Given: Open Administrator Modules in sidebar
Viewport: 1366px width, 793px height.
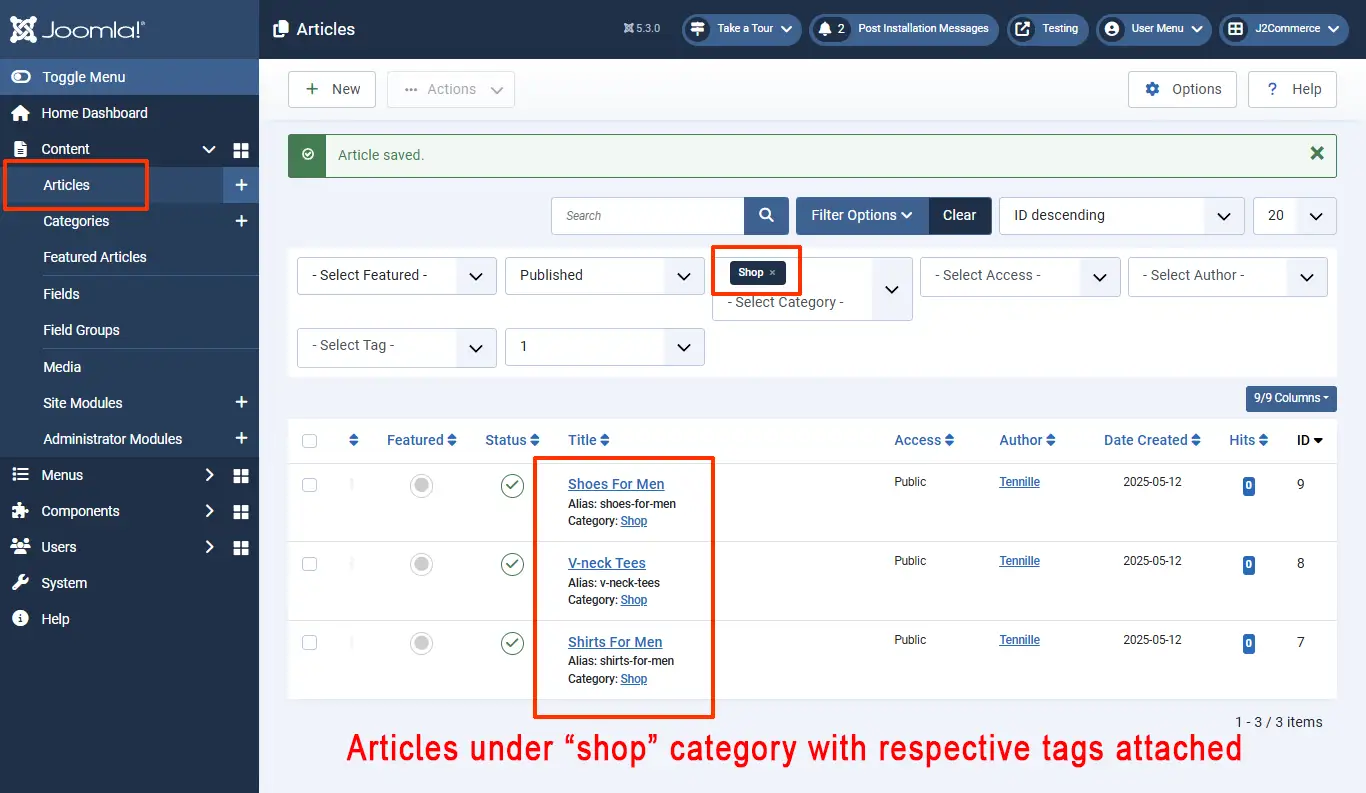Looking at the screenshot, I should (113, 439).
